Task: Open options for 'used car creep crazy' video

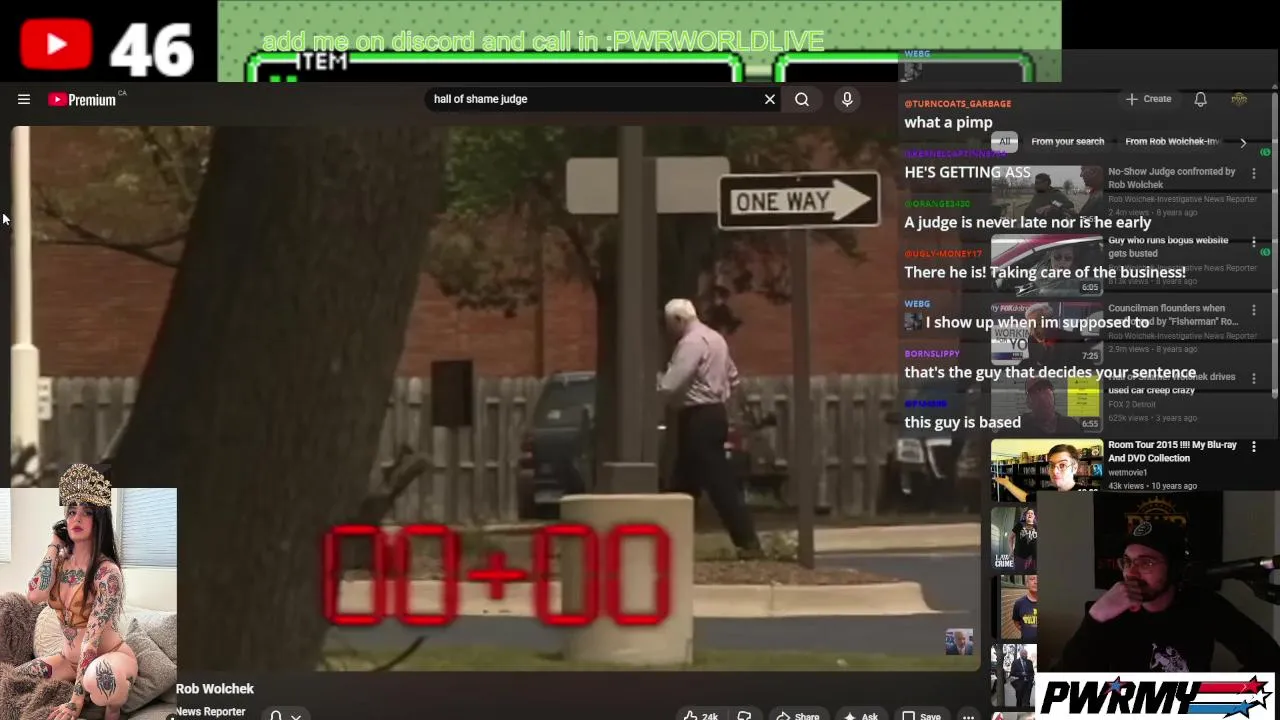Action: coord(1254,378)
